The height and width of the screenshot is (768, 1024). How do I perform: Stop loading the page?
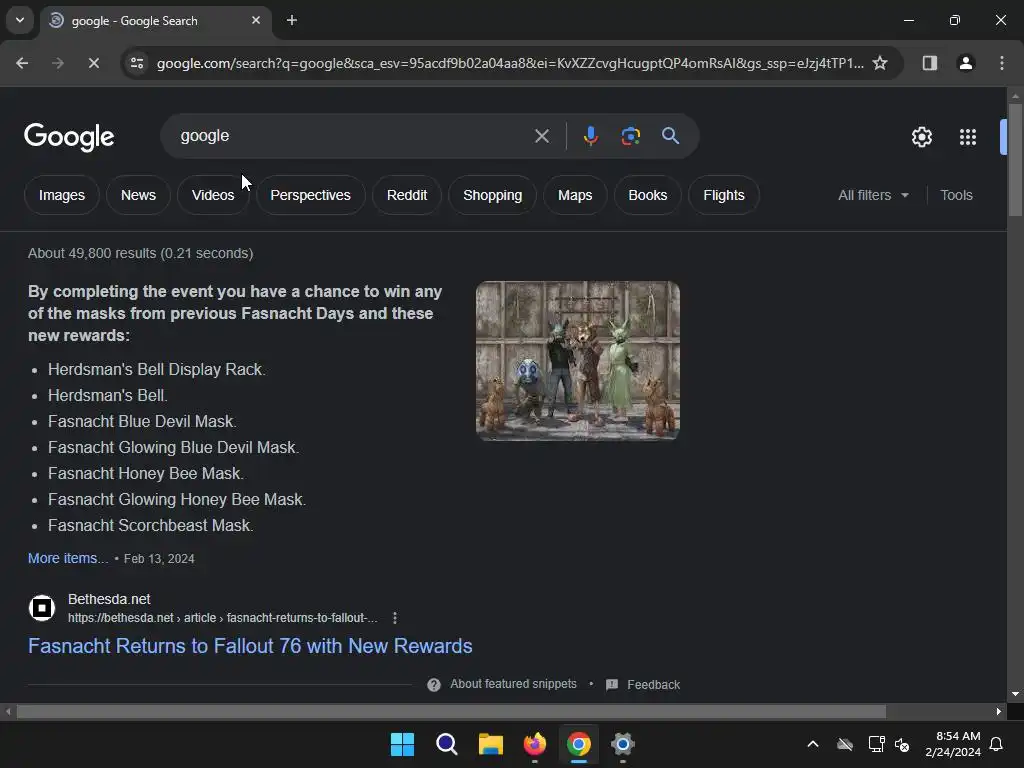93,63
